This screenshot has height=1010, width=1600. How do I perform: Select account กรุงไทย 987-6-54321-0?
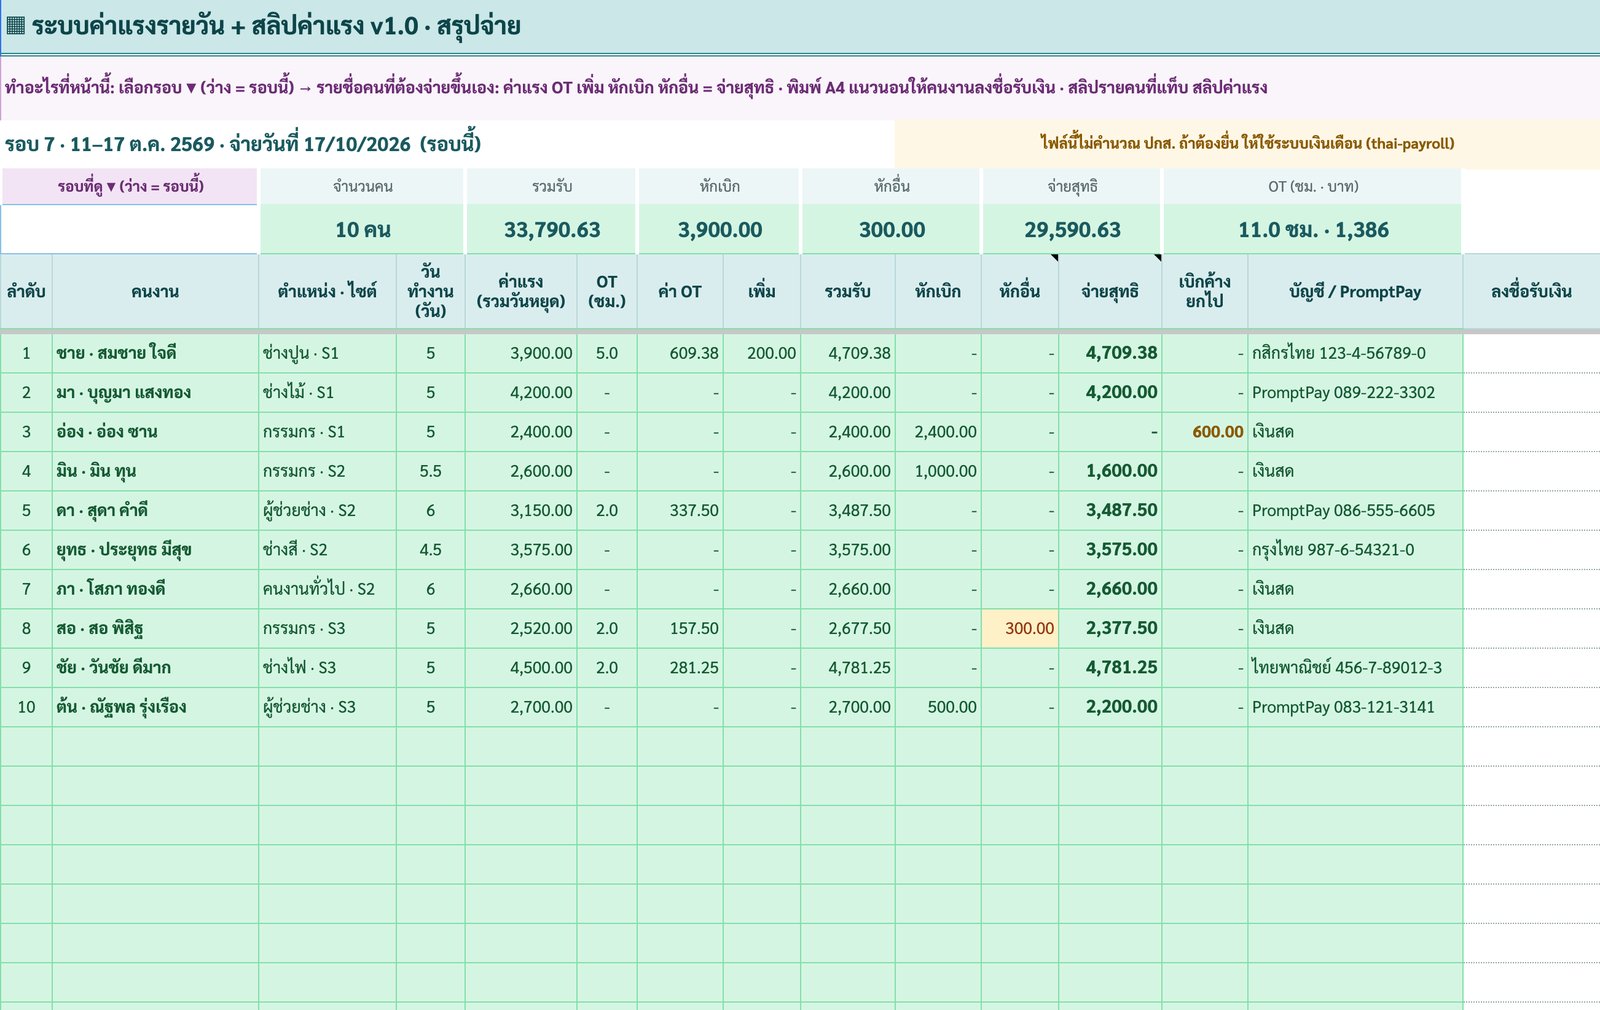coord(1355,549)
